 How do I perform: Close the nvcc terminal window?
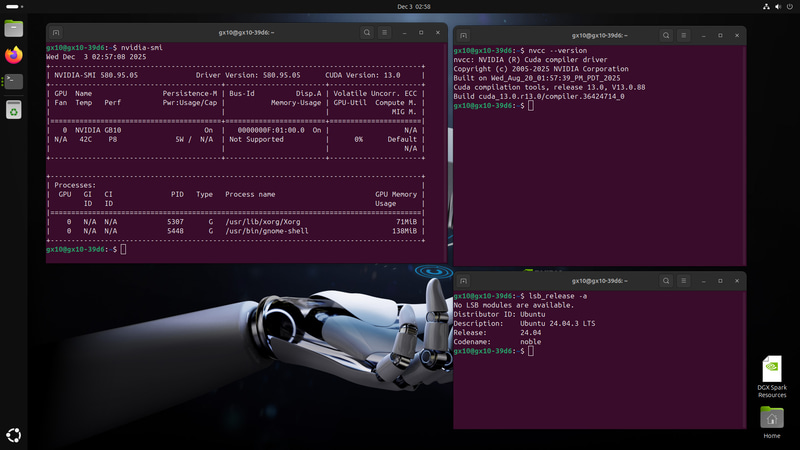[x=737, y=36]
